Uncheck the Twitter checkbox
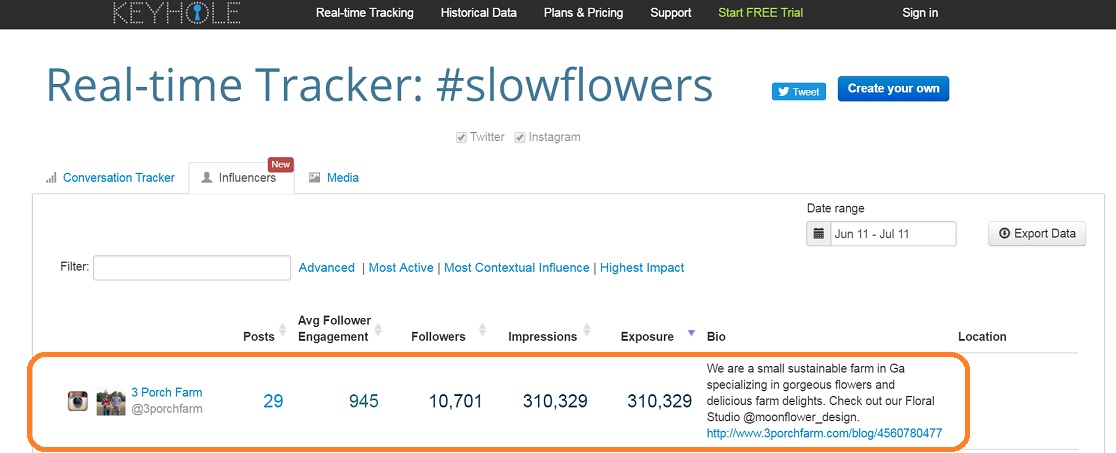The height and width of the screenshot is (453, 1116). 461,137
